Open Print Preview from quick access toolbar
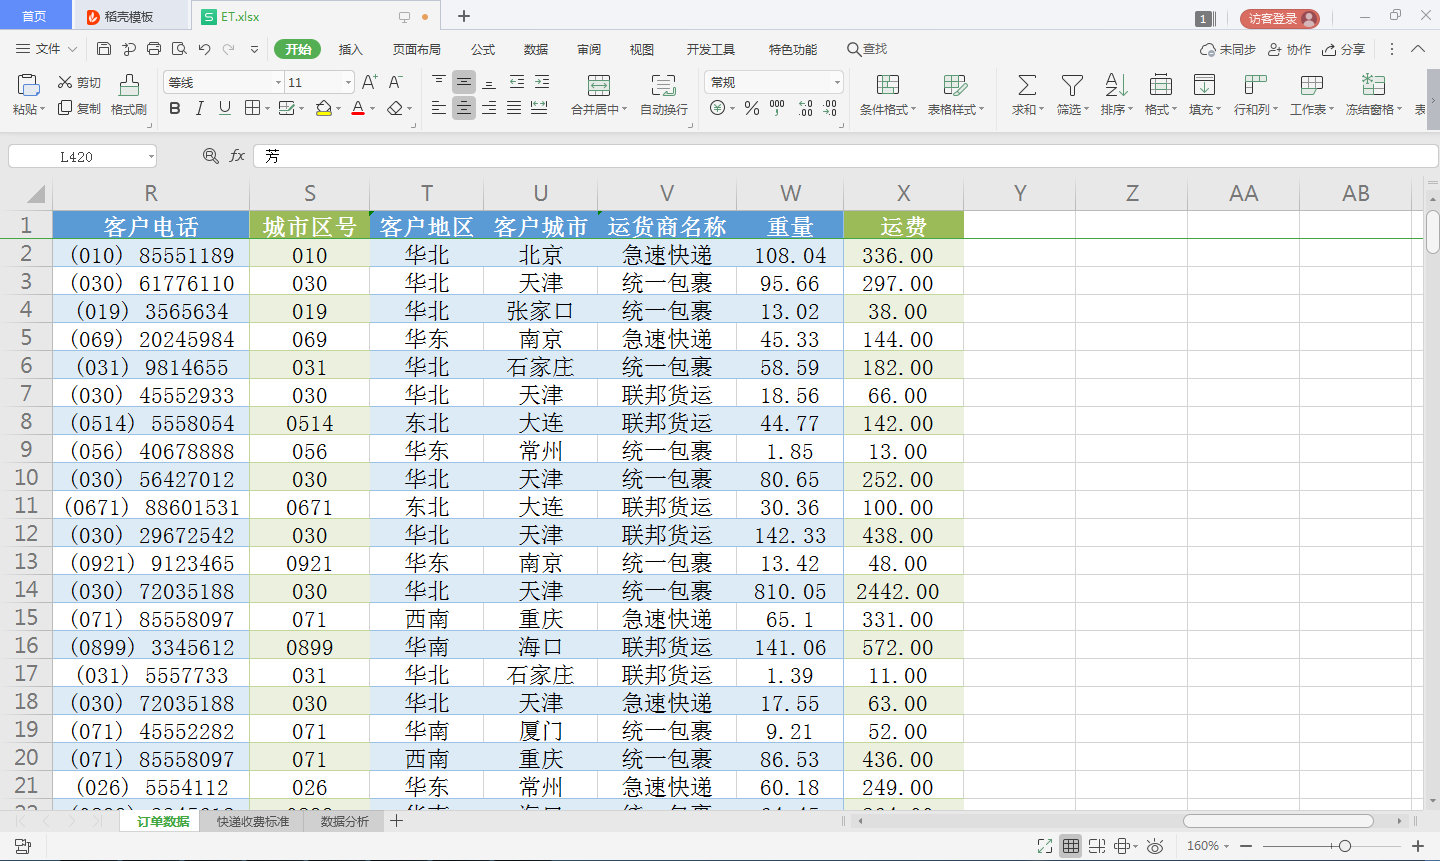The image size is (1440, 861). pos(179,49)
